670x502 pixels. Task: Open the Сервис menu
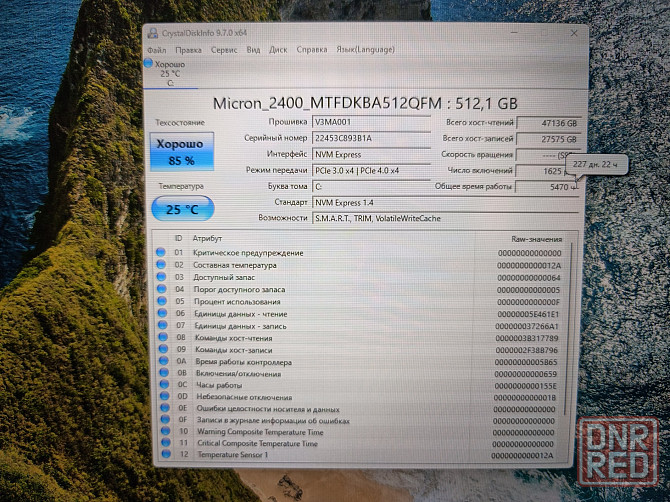pyautogui.click(x=224, y=49)
